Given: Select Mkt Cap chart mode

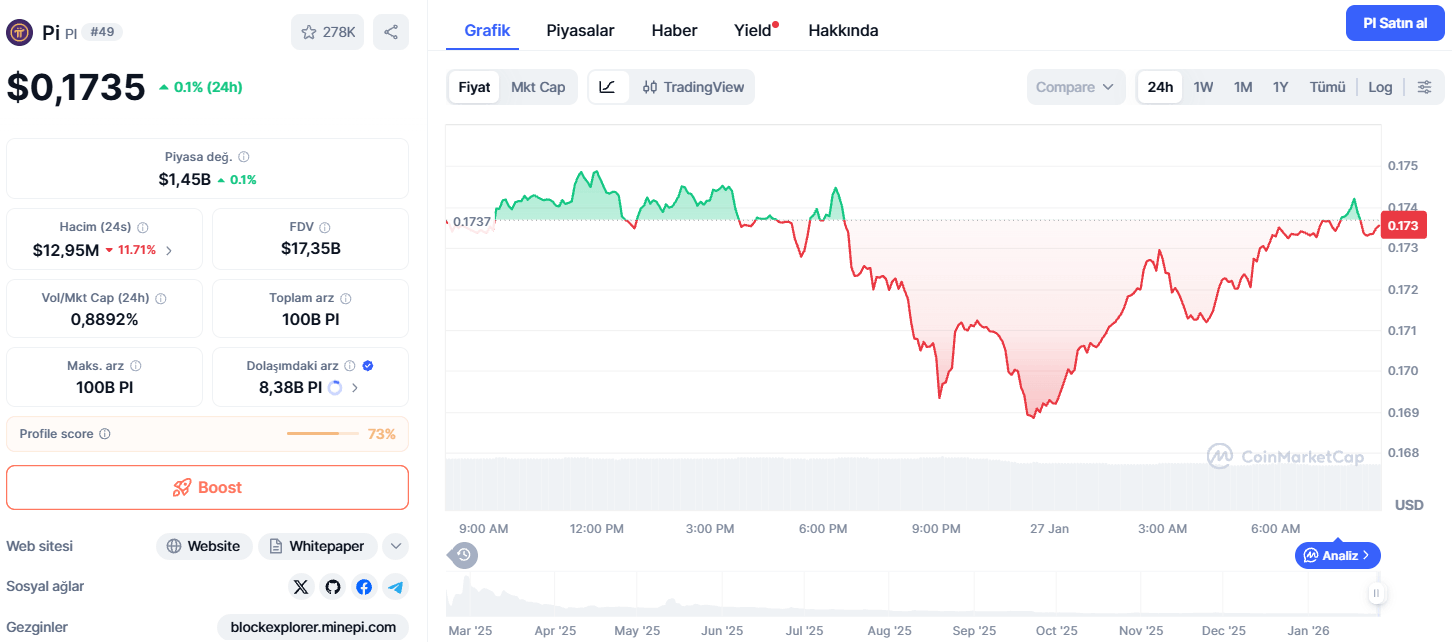Looking at the screenshot, I should click(538, 87).
